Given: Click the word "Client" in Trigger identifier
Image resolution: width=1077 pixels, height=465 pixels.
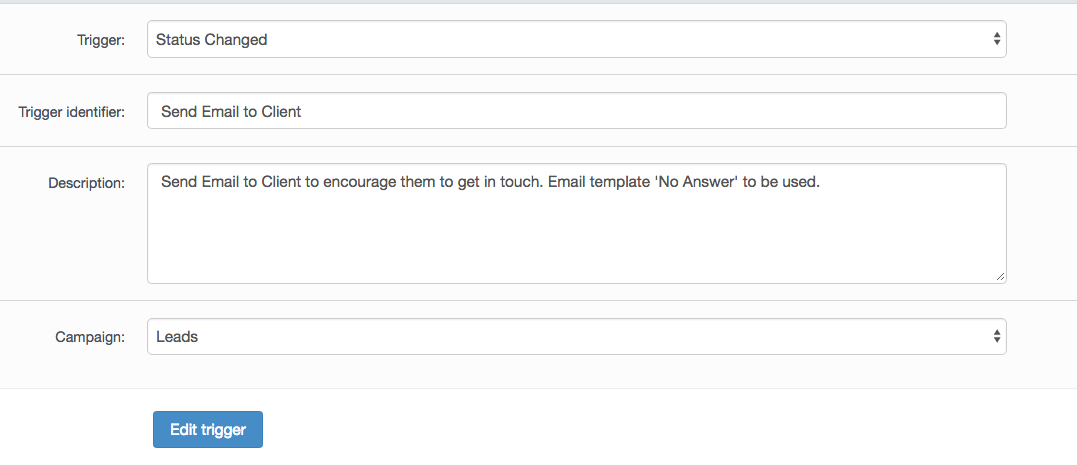Looking at the screenshot, I should 281,111.
